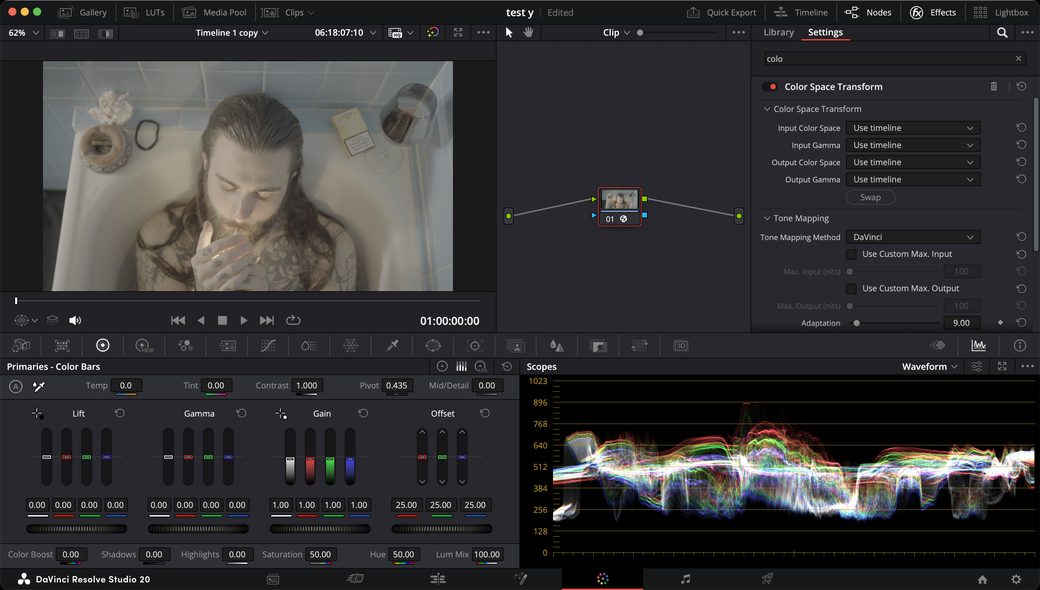Viewport: 1040px width, 590px height.
Task: Switch to the Fairlight page music icon
Action: point(685,579)
